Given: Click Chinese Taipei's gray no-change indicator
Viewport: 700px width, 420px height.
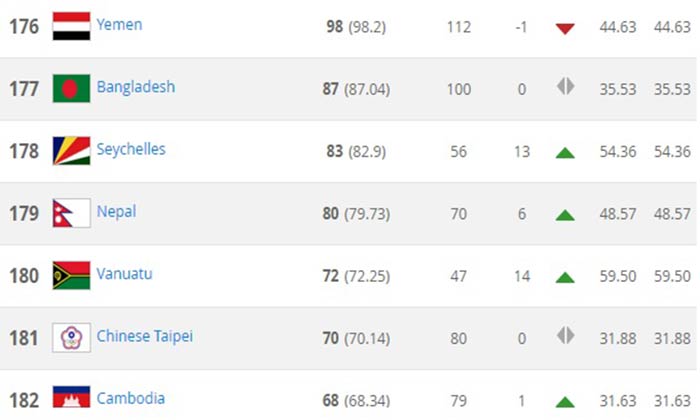Looking at the screenshot, I should coord(565,335).
